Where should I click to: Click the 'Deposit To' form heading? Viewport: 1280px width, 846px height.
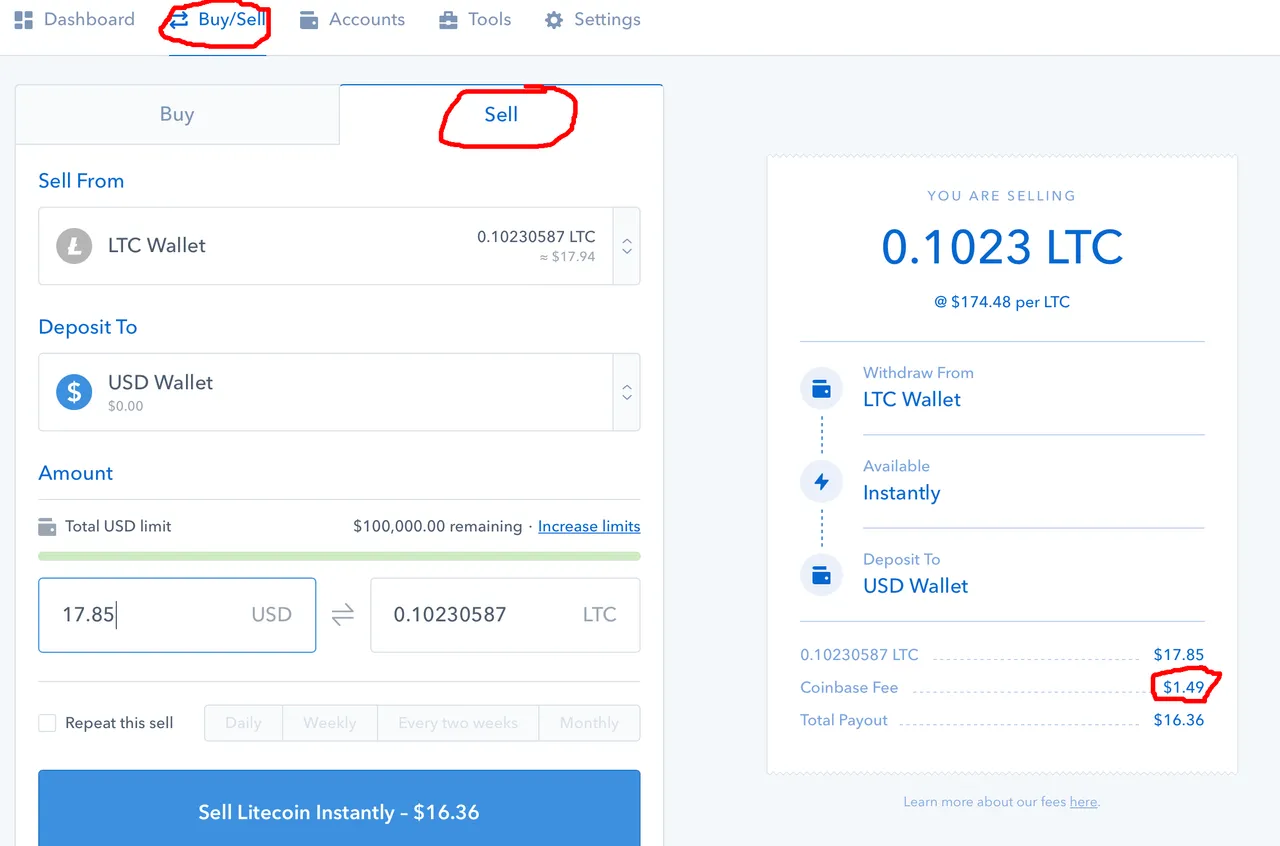(88, 327)
